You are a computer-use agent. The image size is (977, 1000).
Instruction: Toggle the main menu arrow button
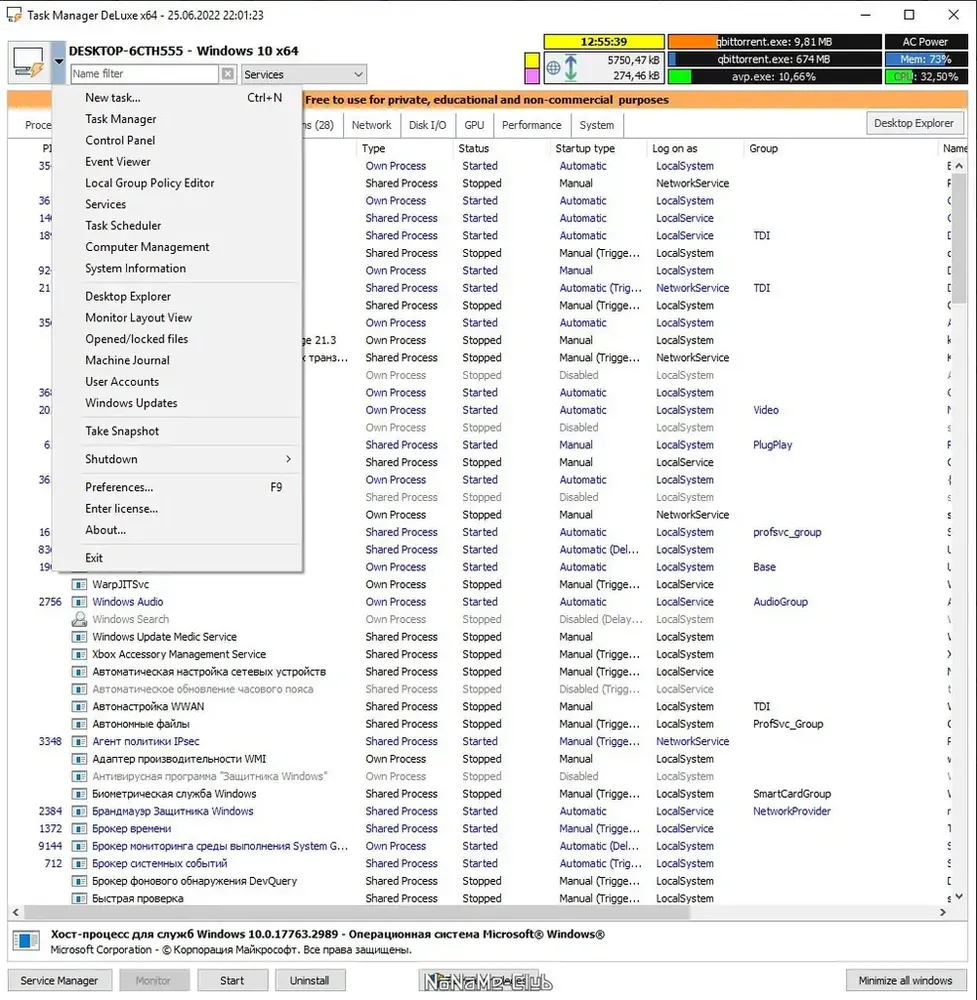59,62
